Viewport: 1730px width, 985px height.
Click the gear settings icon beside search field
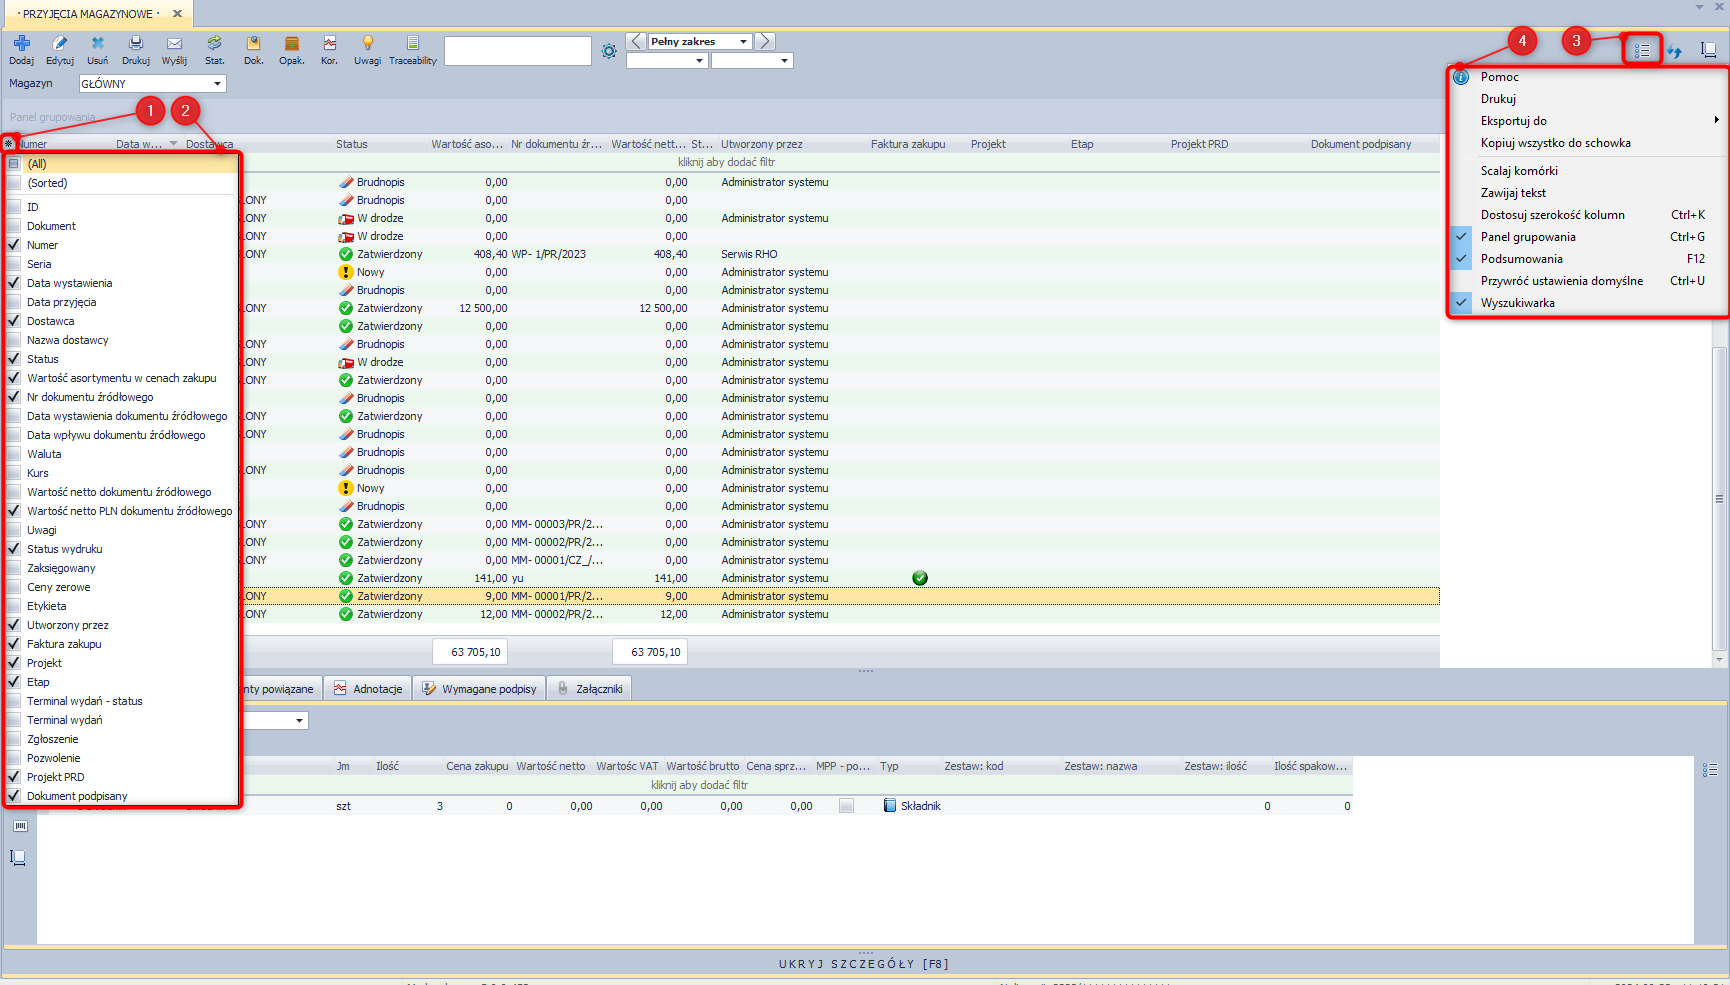pyautogui.click(x=609, y=51)
